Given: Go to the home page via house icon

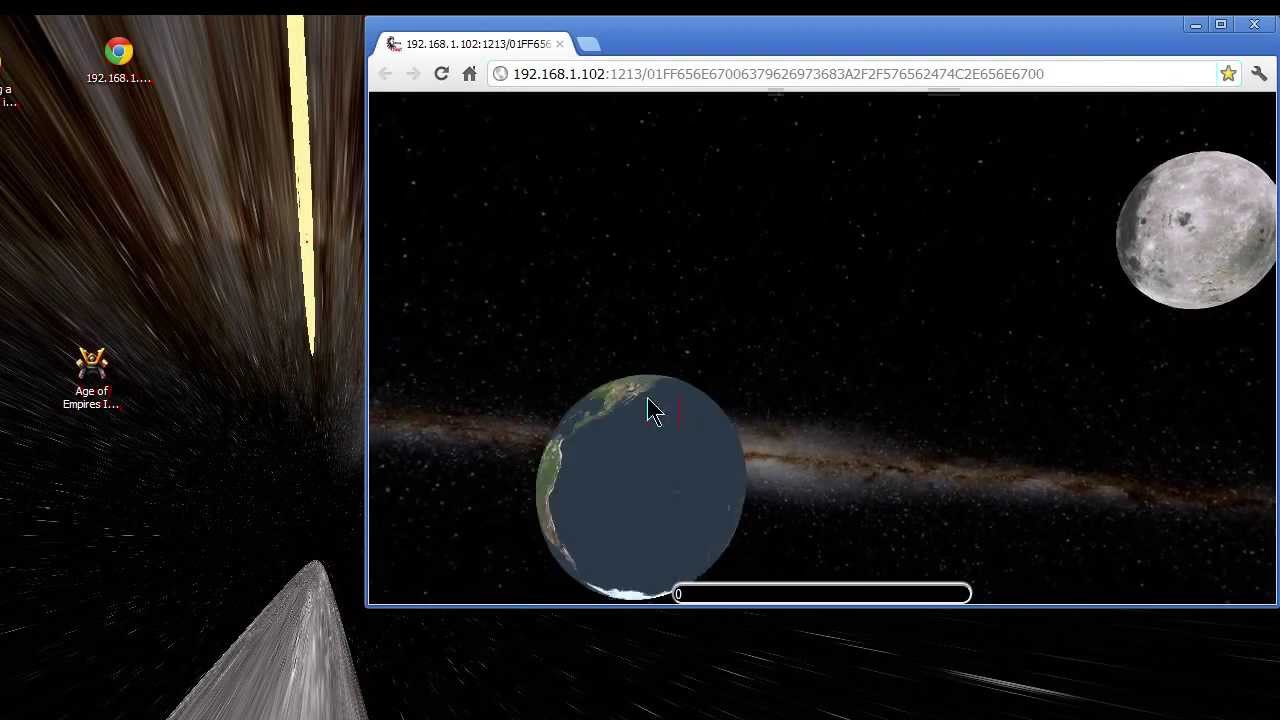Looking at the screenshot, I should pos(469,73).
